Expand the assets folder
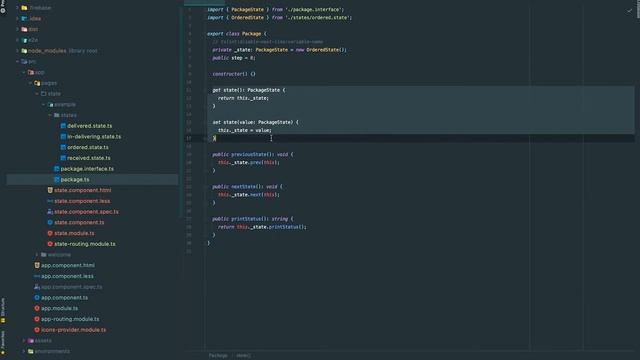The width and height of the screenshot is (640, 360). 24,340
